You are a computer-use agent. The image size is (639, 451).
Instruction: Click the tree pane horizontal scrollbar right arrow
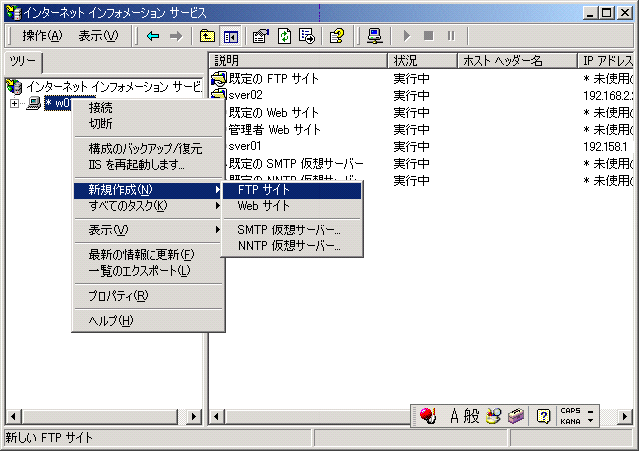tap(194, 416)
